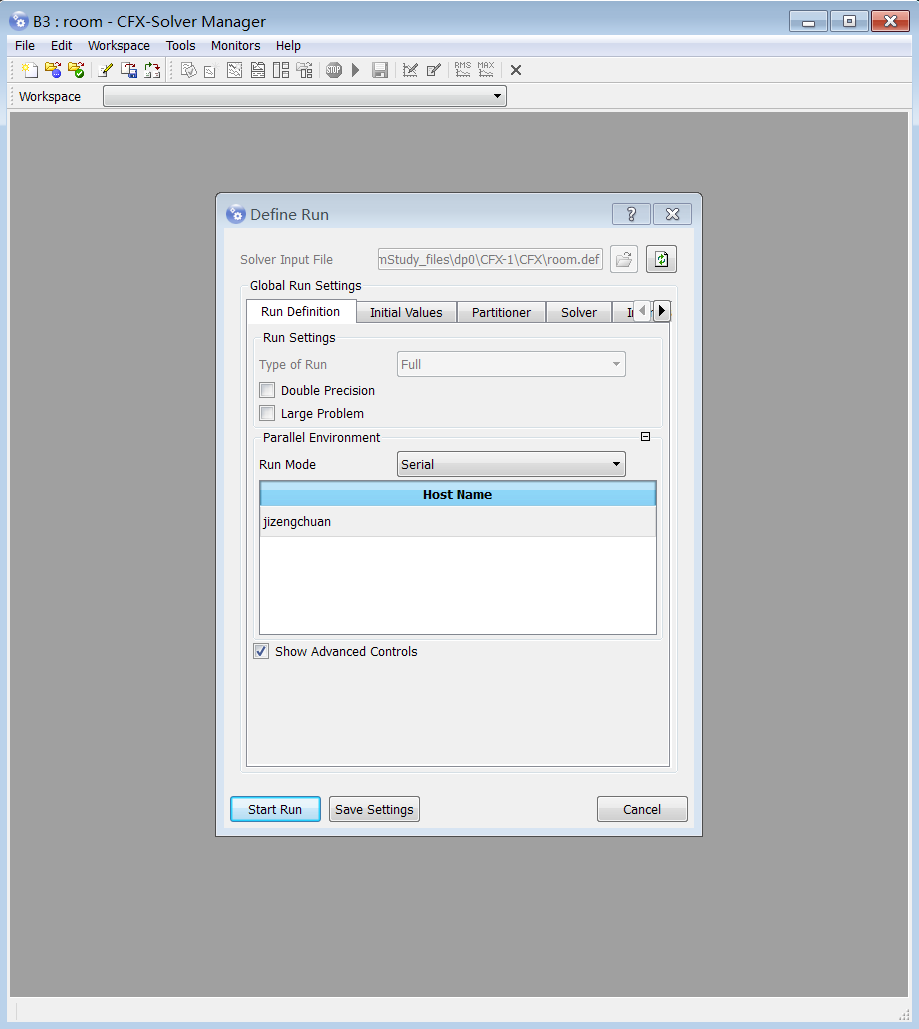
Task: Click the Define Run new-file toolbar icon
Action: coord(30,70)
